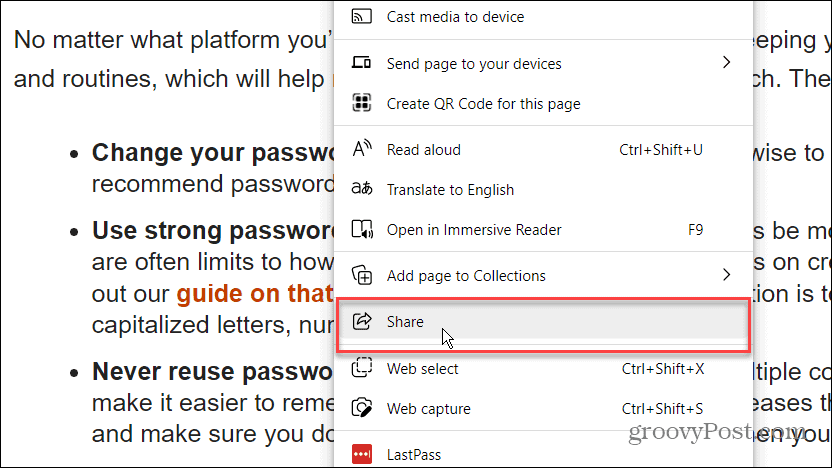Click the red LastPass icon
832x468 pixels.
pos(362,455)
